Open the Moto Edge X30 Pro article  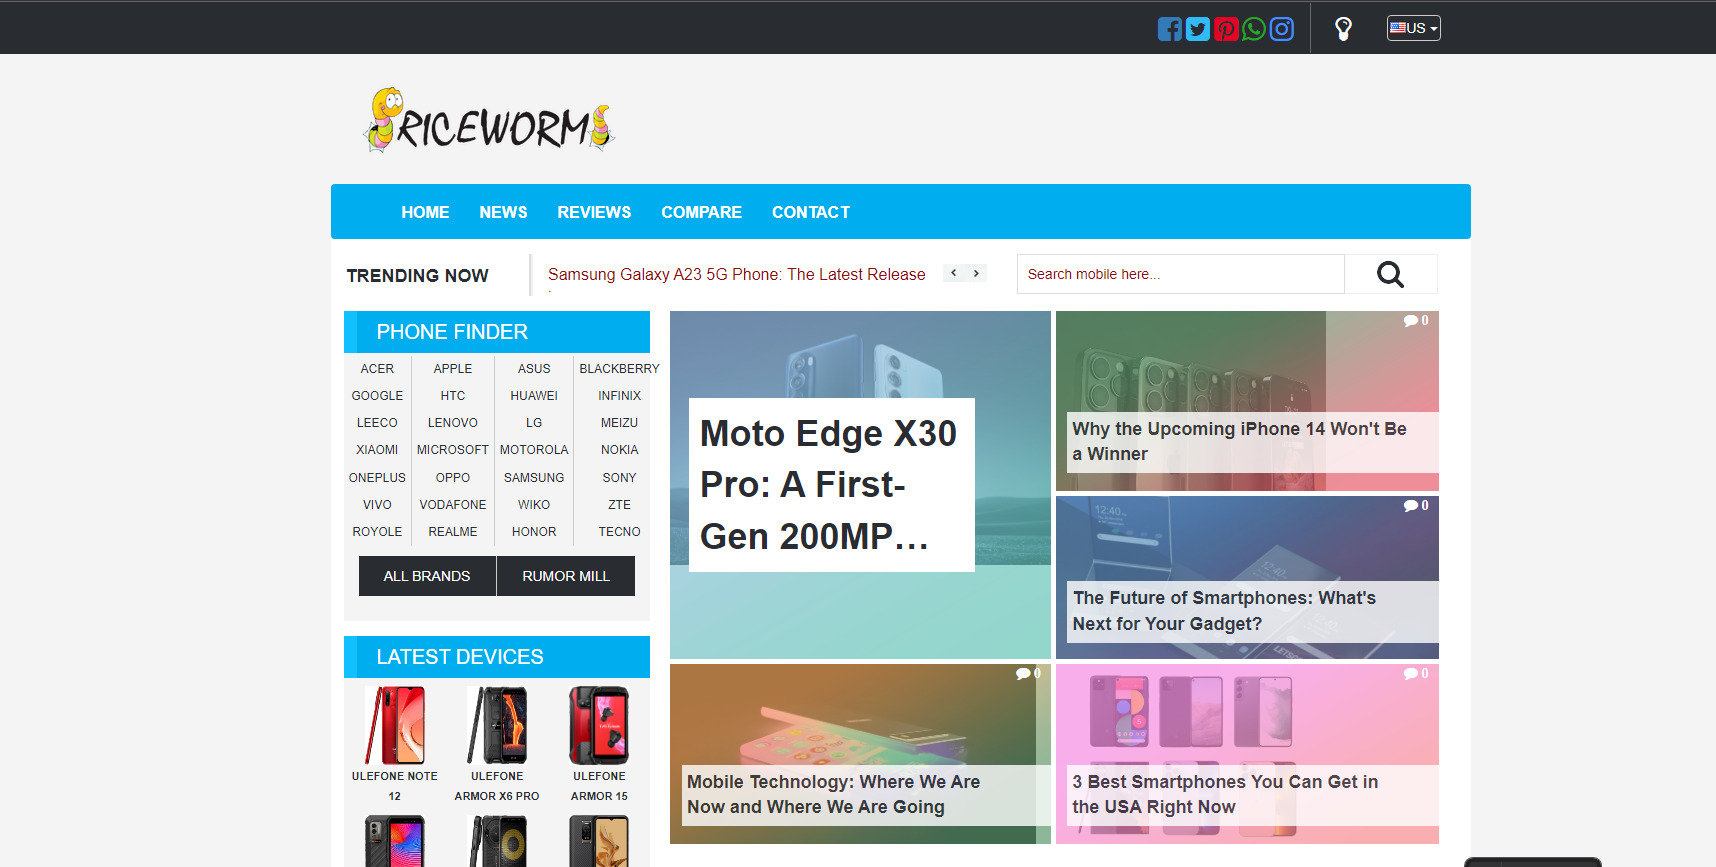point(830,485)
